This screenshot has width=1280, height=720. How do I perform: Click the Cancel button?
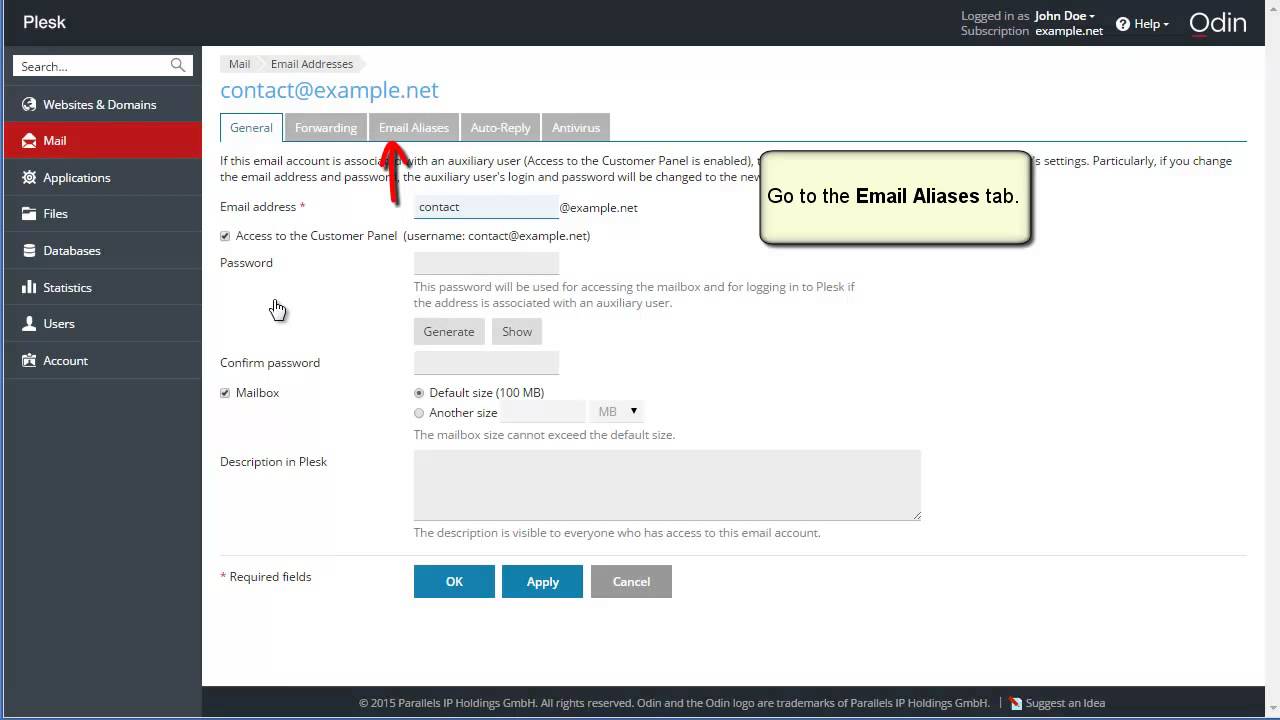[x=631, y=581]
